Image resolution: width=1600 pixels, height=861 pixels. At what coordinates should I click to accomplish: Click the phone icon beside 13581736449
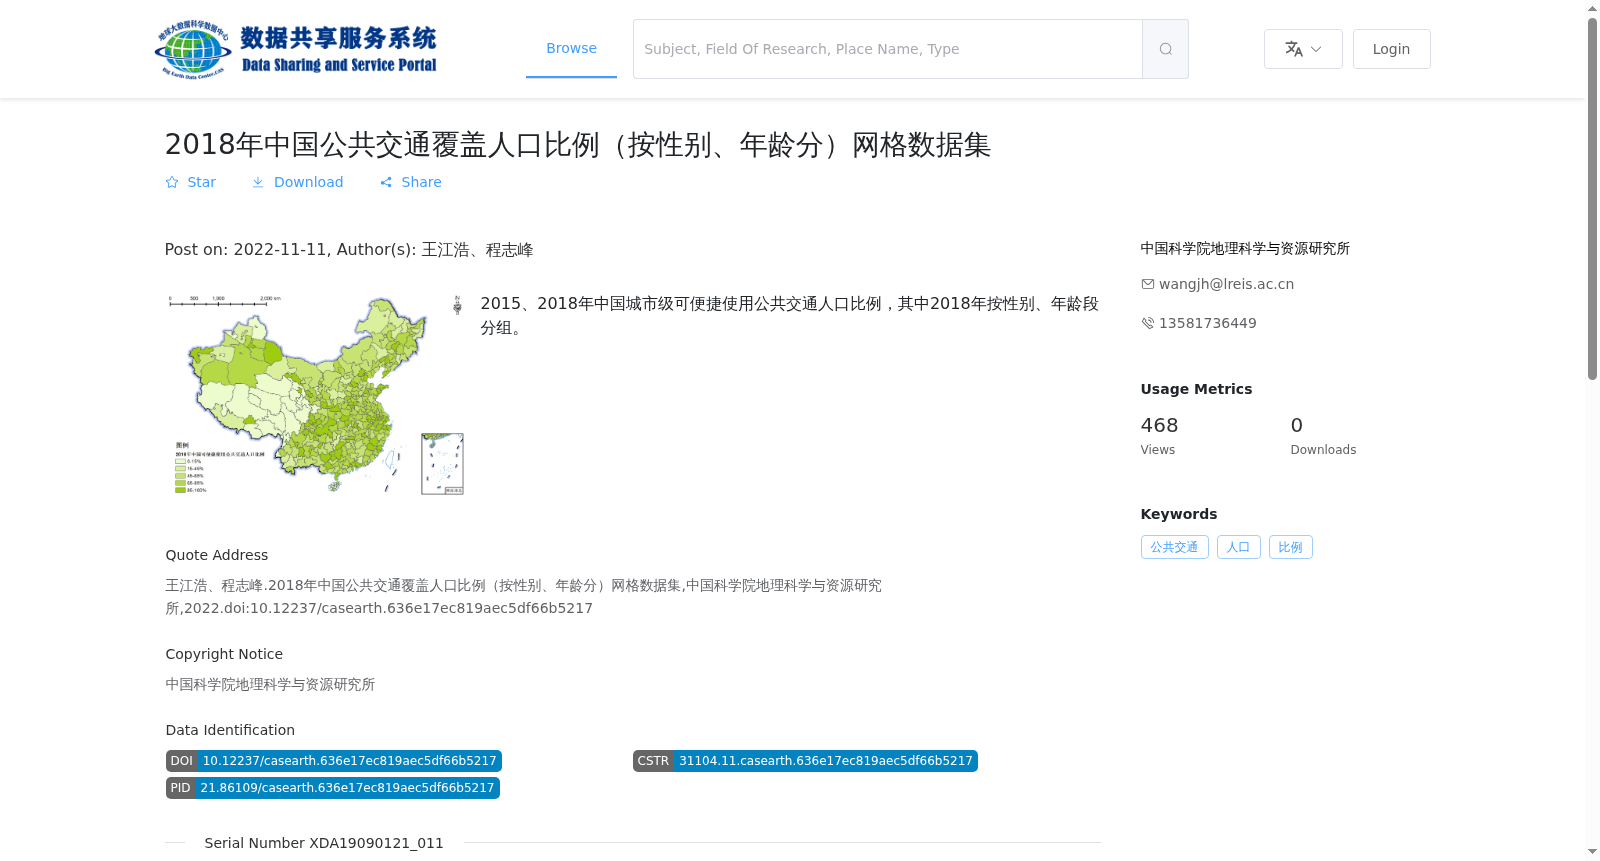coord(1148,323)
